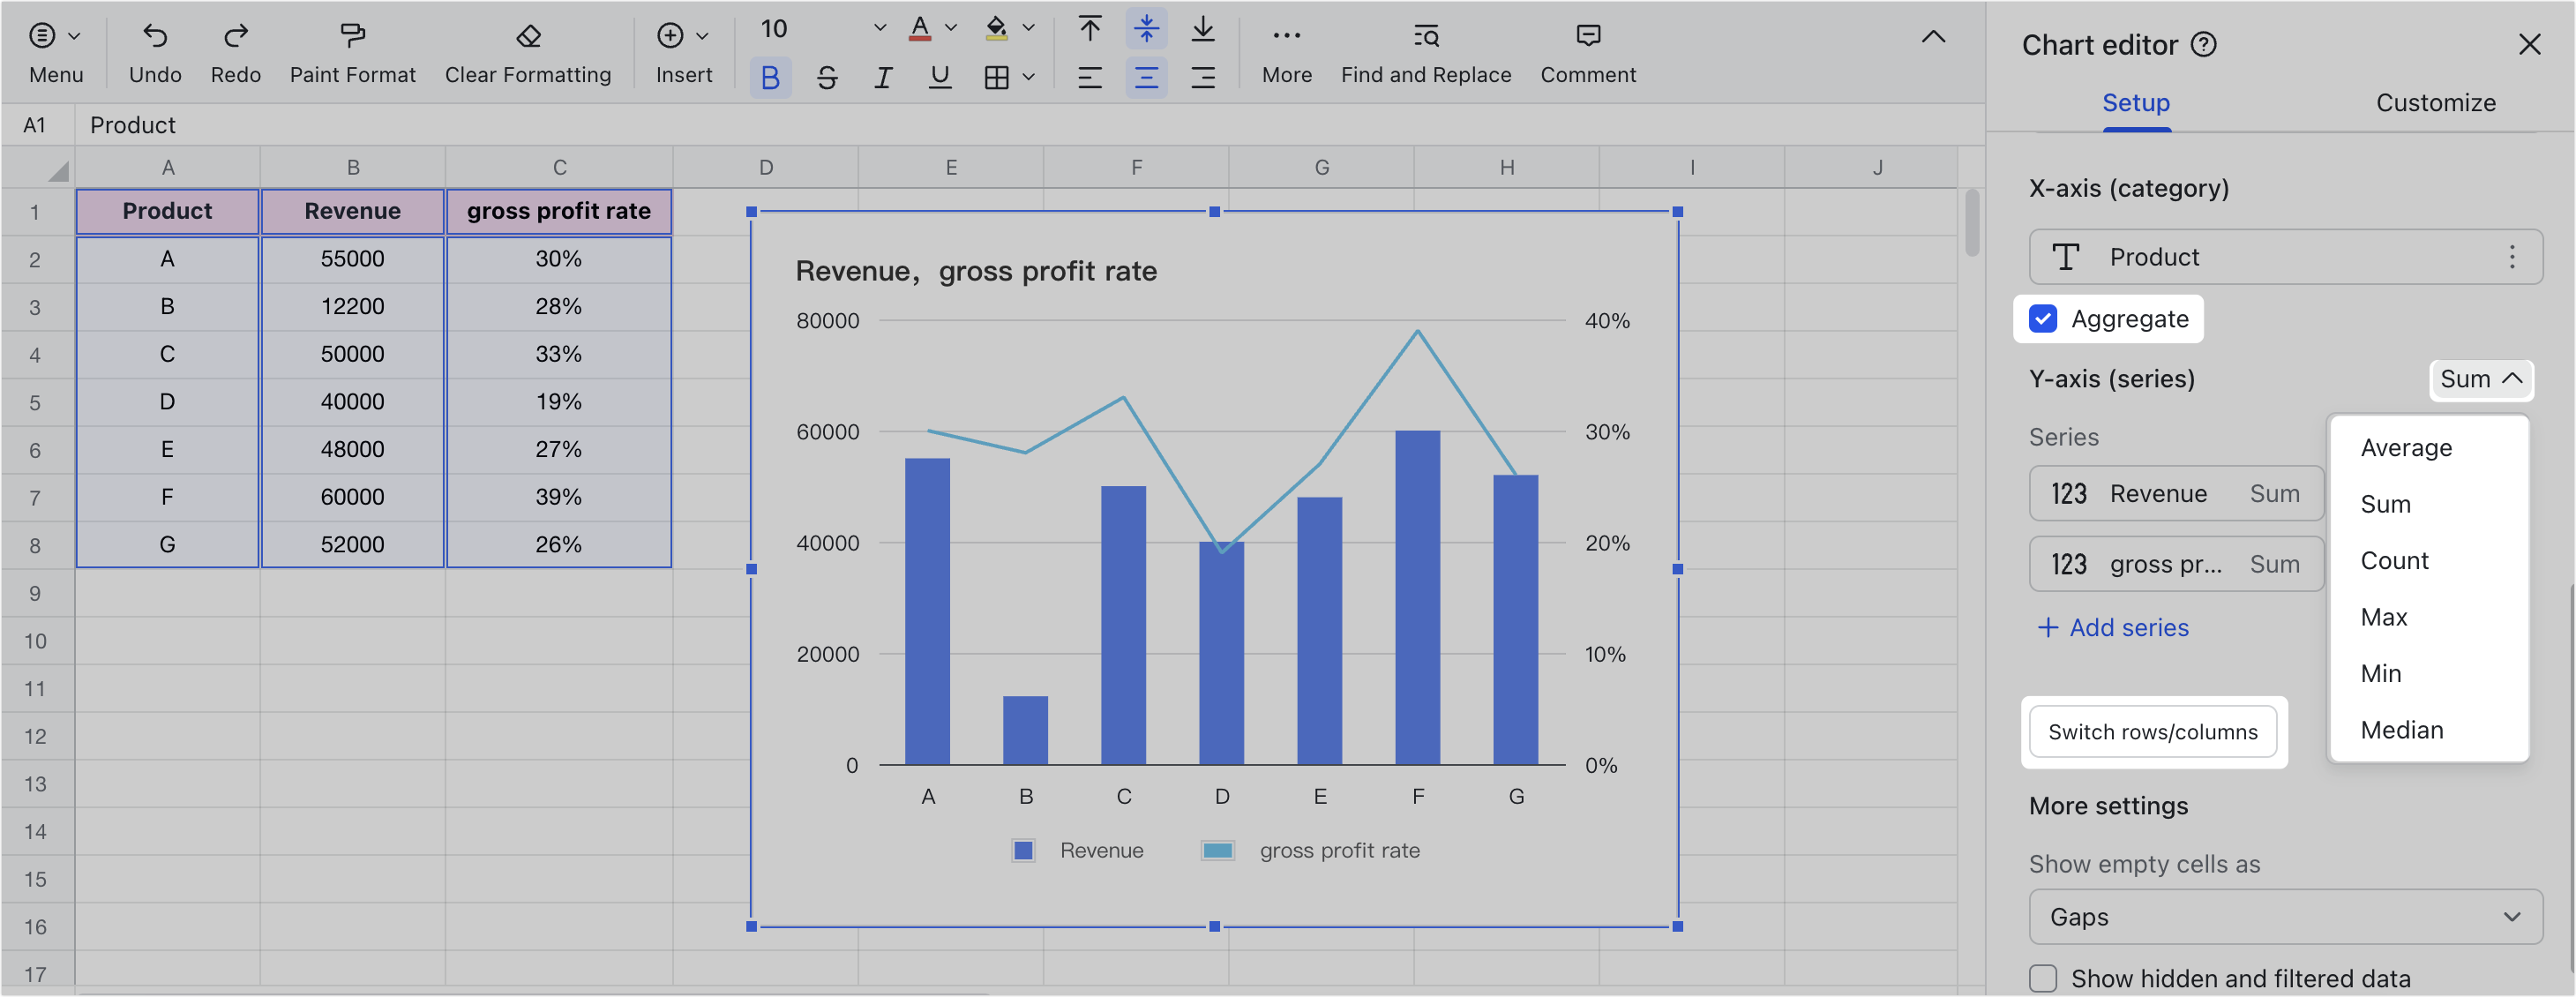
Task: Open Chart editor help icon
Action: click(2204, 45)
